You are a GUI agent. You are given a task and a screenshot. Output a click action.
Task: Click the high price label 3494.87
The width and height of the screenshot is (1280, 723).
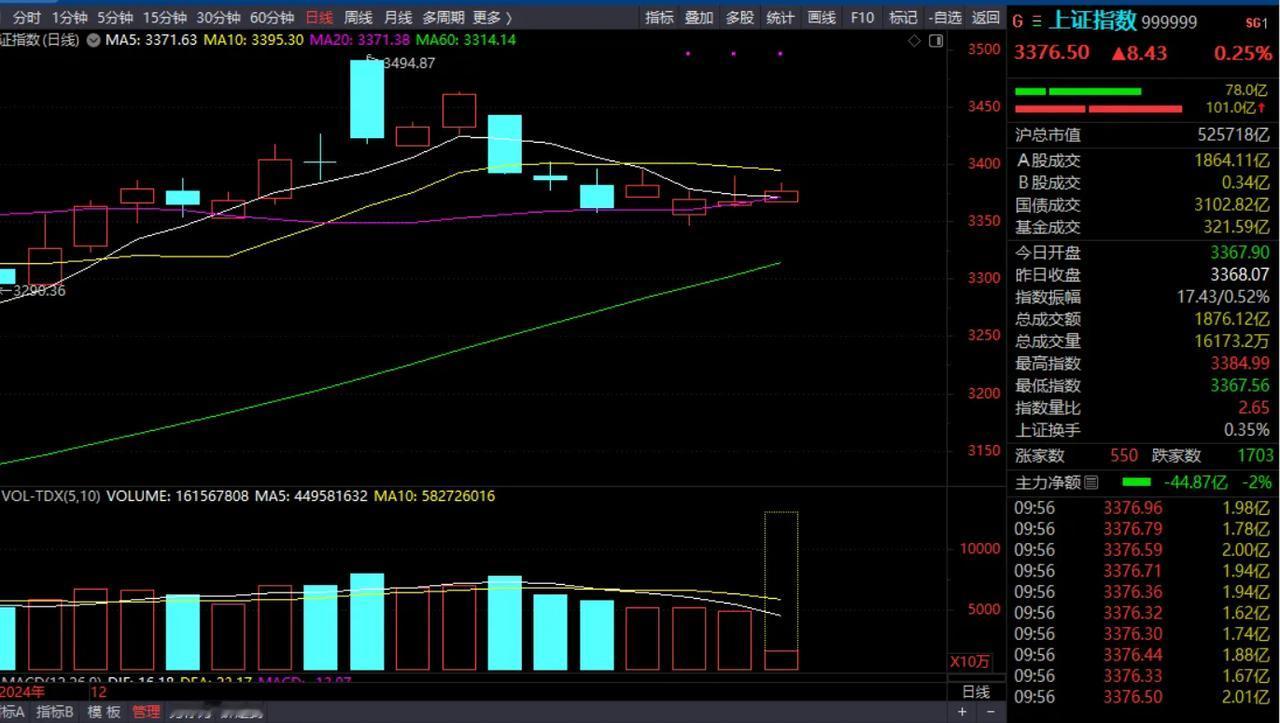410,63
